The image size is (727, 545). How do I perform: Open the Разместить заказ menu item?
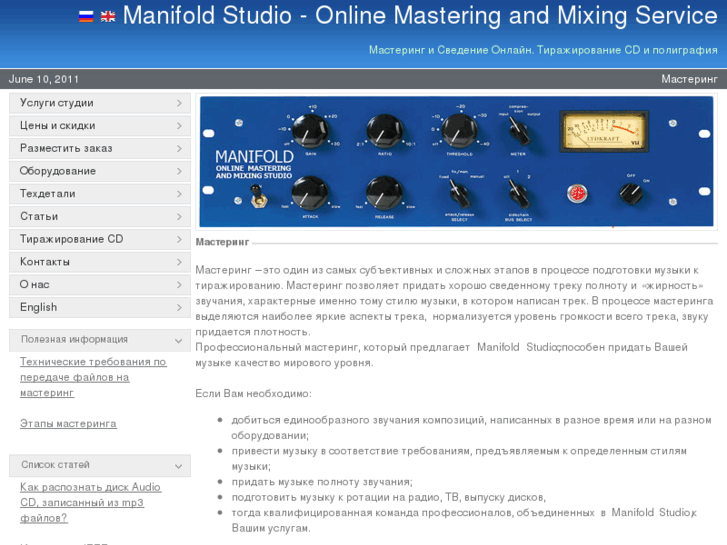tap(100, 148)
